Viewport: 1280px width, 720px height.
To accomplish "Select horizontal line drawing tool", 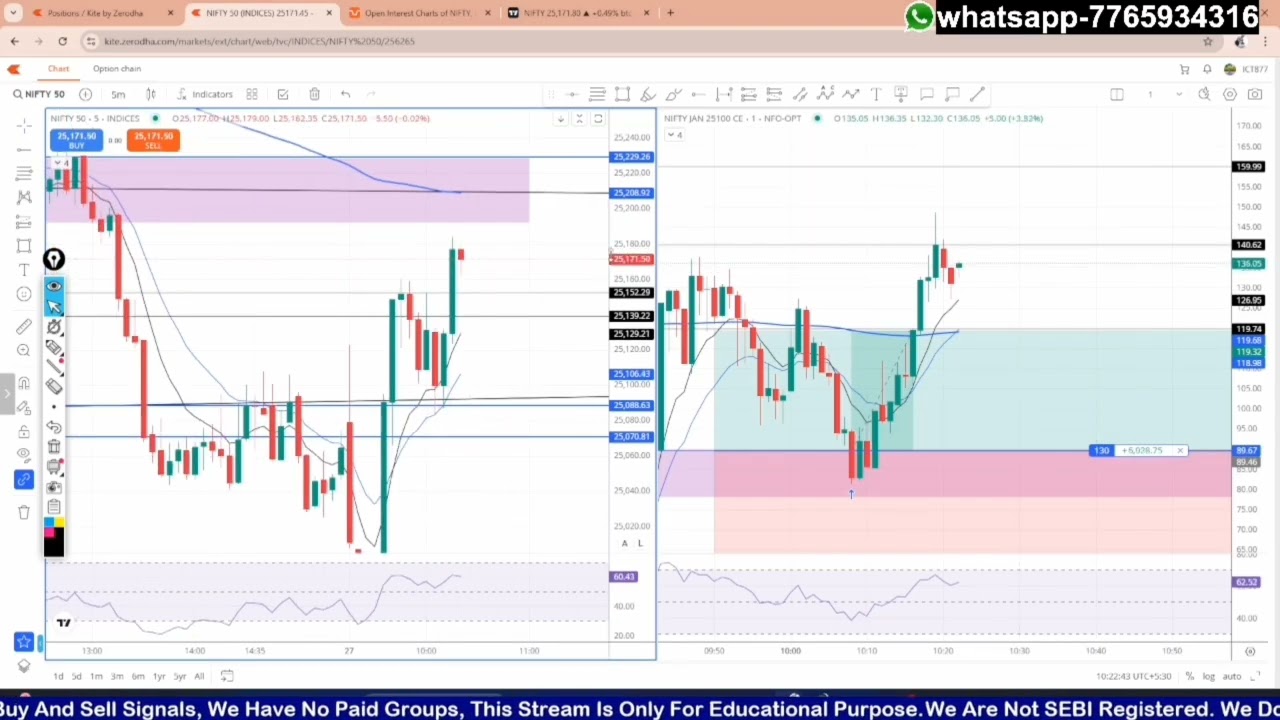I will [x=571, y=94].
